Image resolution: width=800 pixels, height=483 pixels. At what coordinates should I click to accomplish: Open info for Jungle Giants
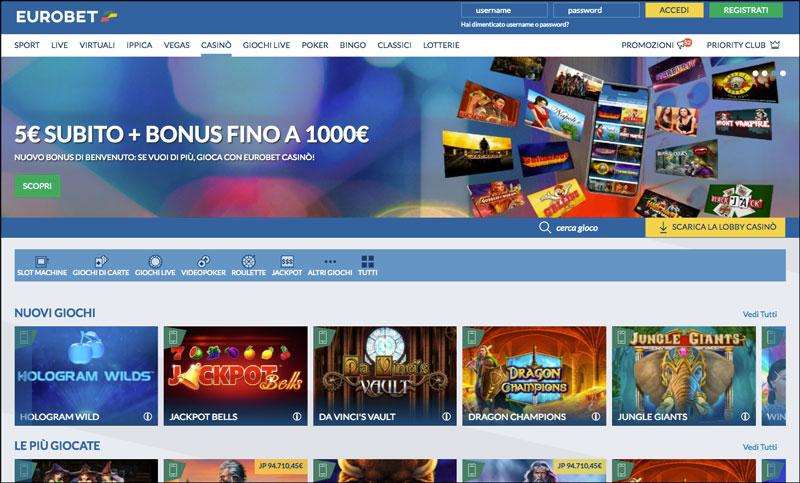(x=745, y=416)
